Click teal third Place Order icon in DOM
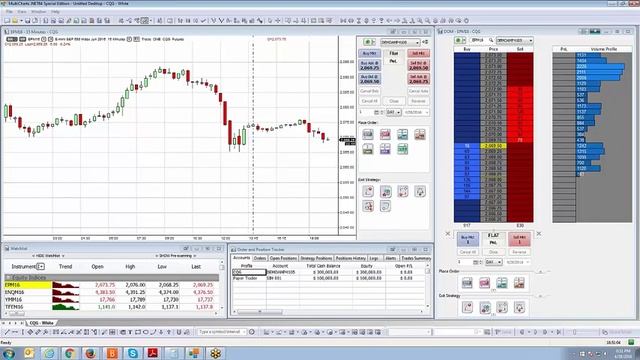Screen dimensions: 640x360 tap(502, 283)
